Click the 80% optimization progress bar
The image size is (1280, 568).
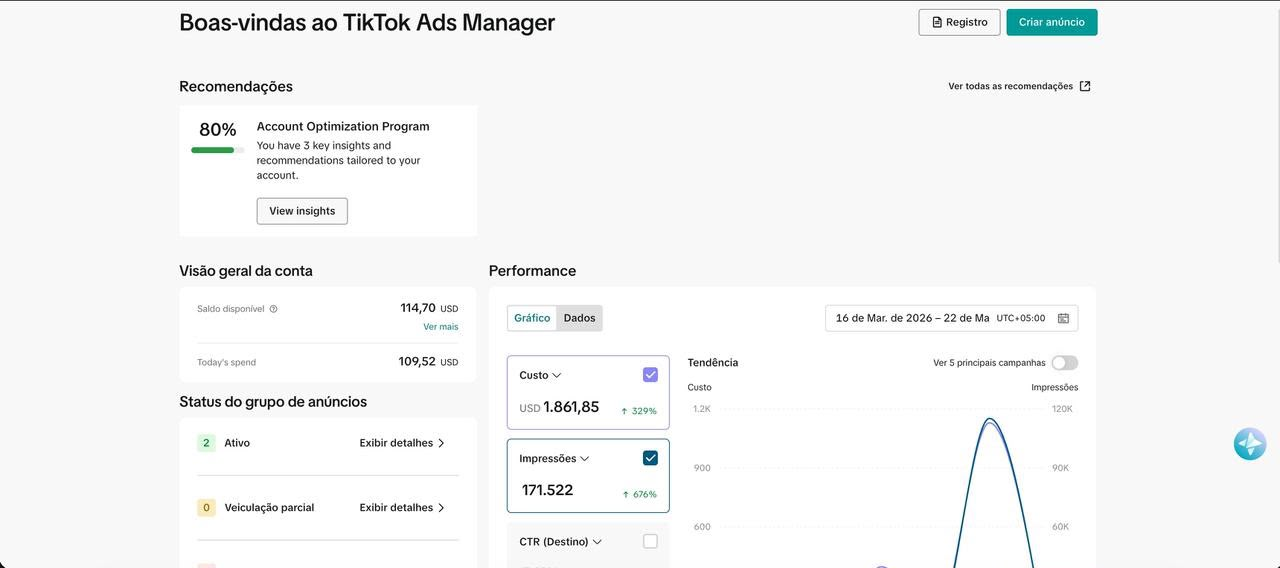(217, 150)
